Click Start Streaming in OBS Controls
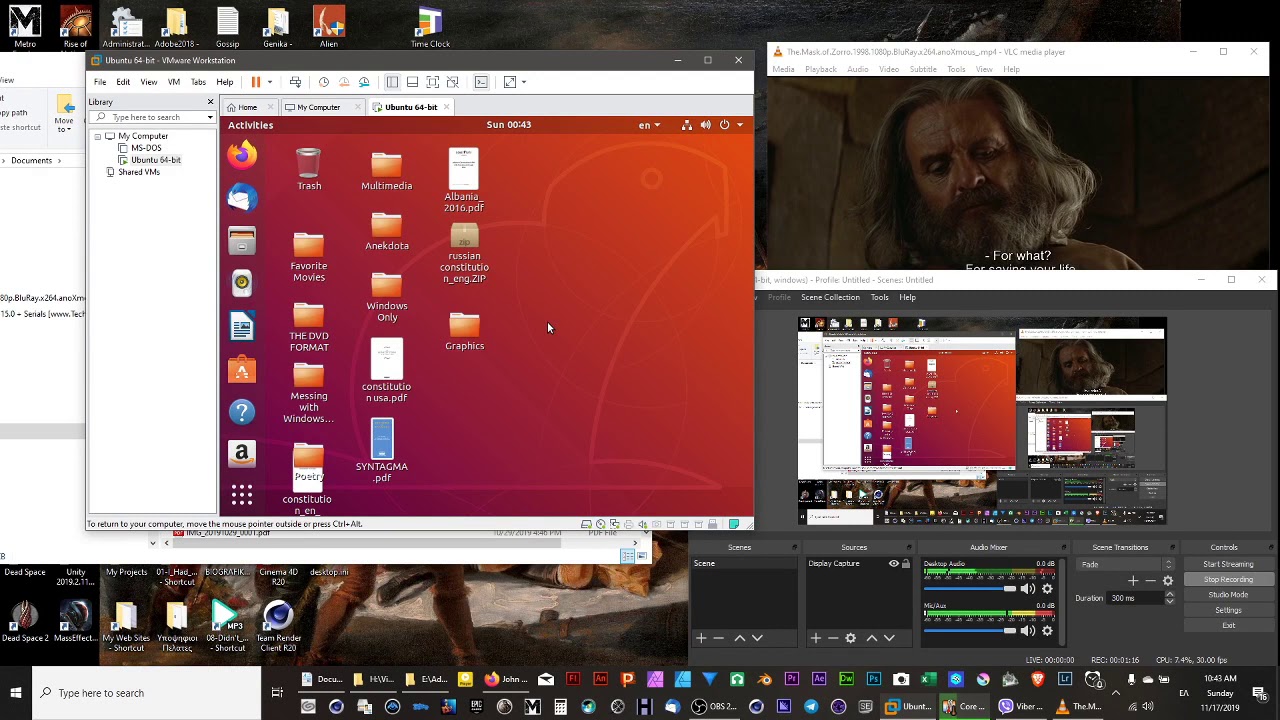Image resolution: width=1280 pixels, height=720 pixels. (1228, 564)
